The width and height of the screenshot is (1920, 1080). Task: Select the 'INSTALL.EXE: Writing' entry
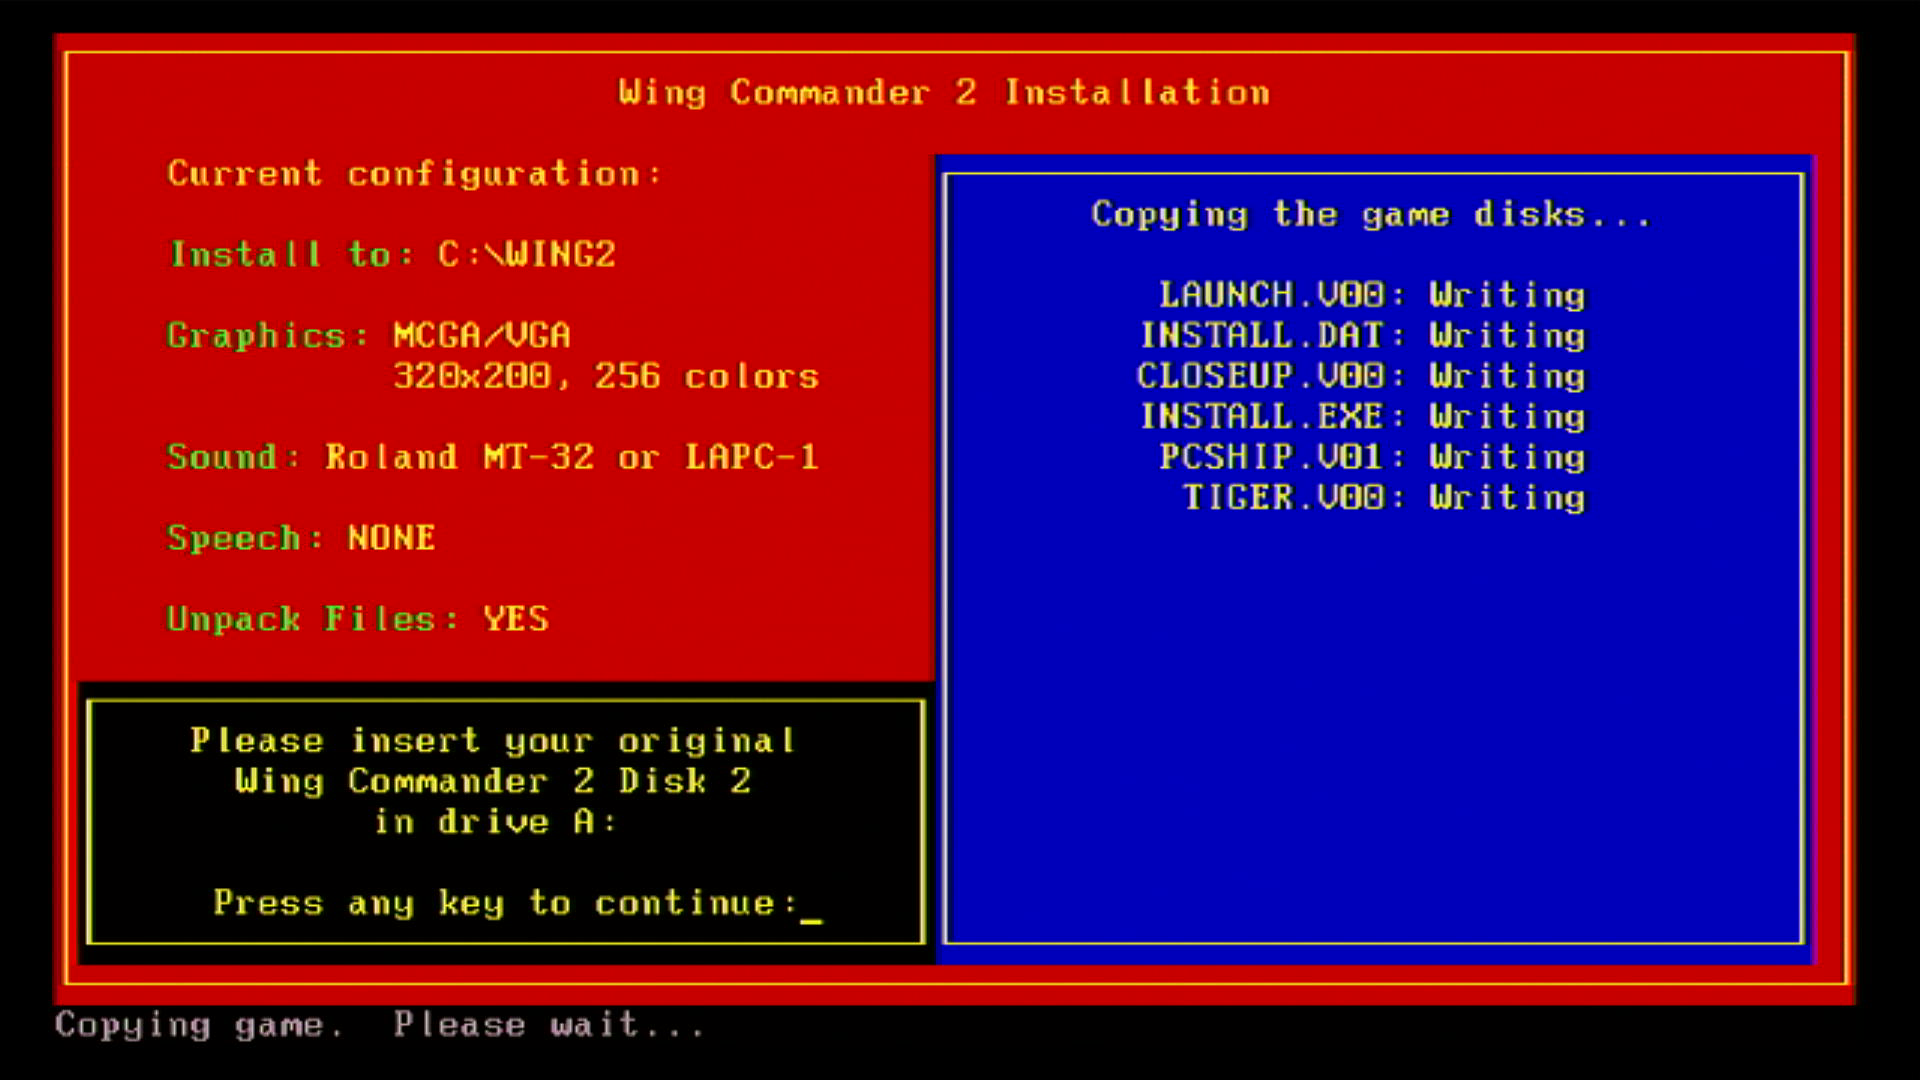coord(1362,417)
